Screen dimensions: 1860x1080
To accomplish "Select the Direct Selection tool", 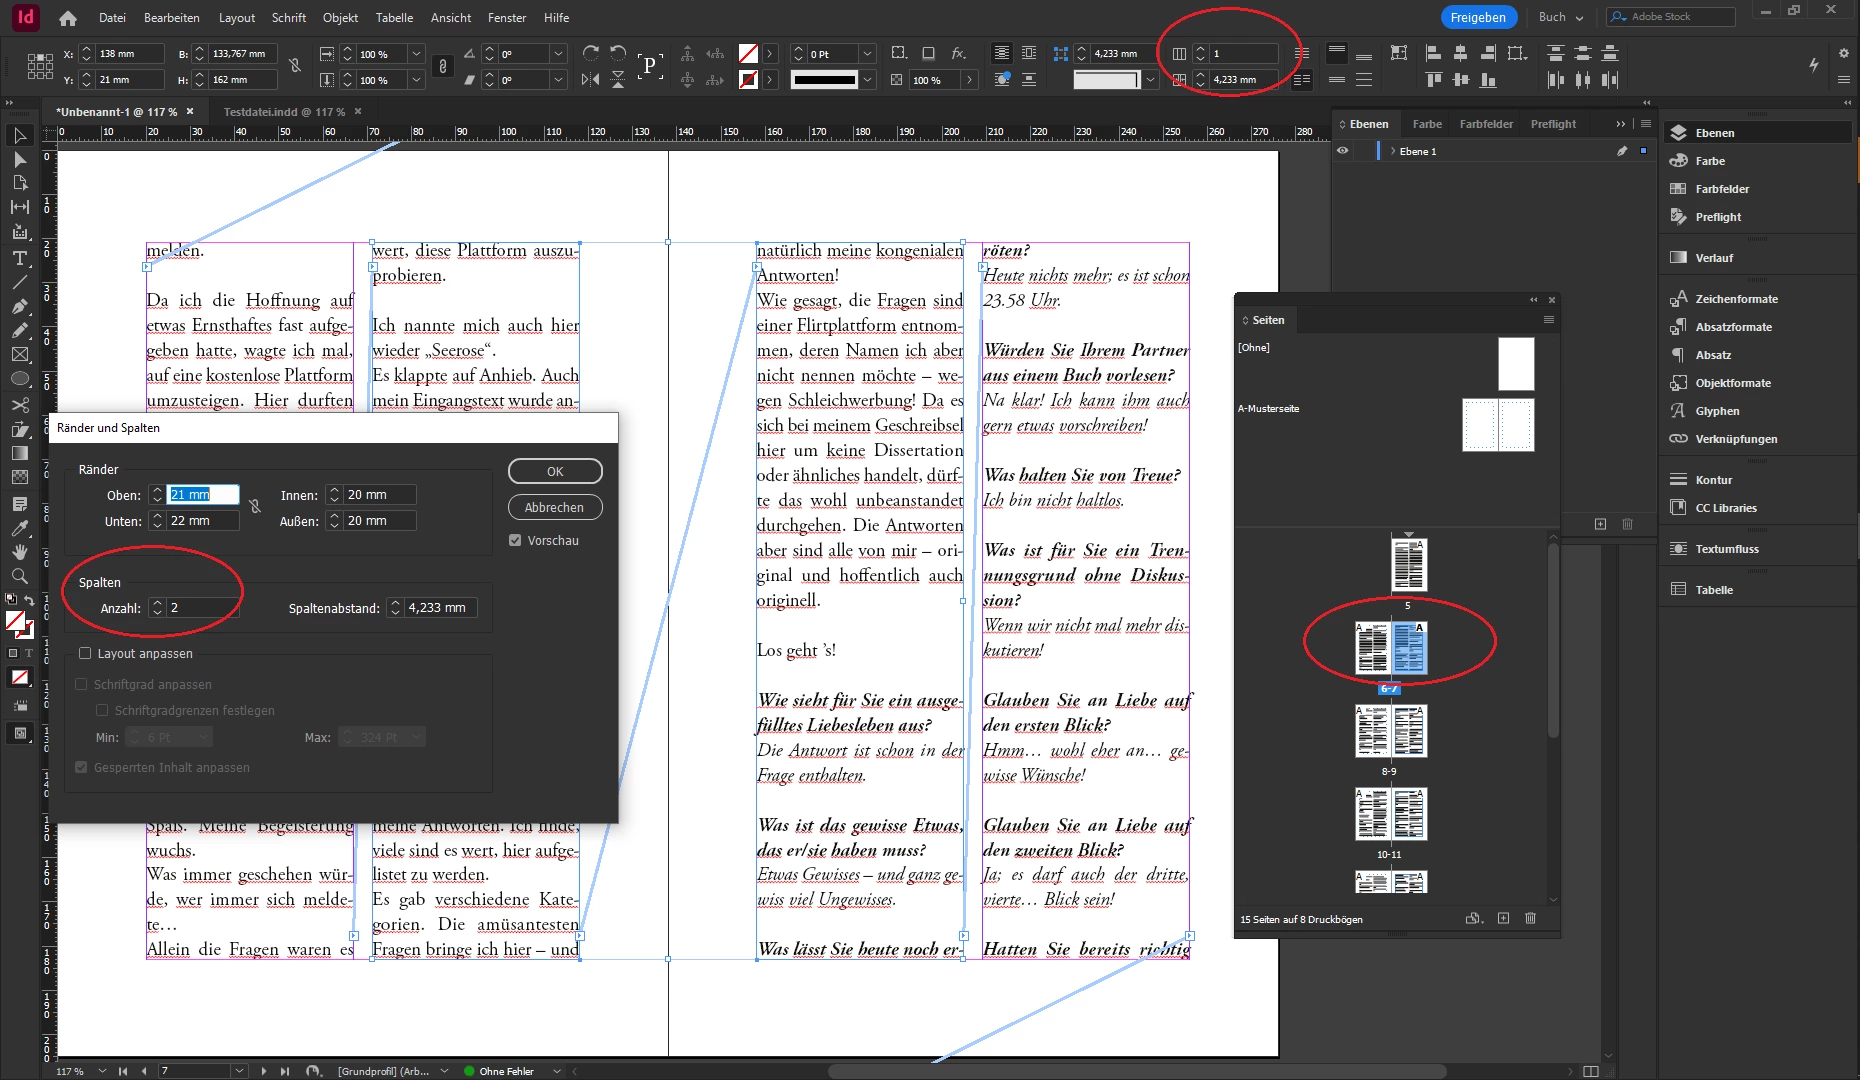I will tap(19, 160).
